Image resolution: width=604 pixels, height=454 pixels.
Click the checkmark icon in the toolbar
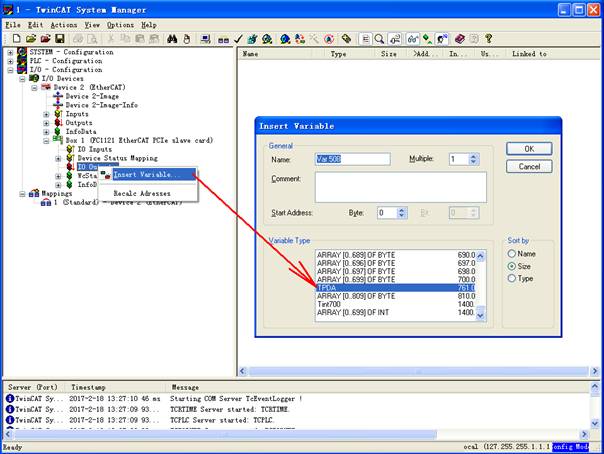(238, 39)
